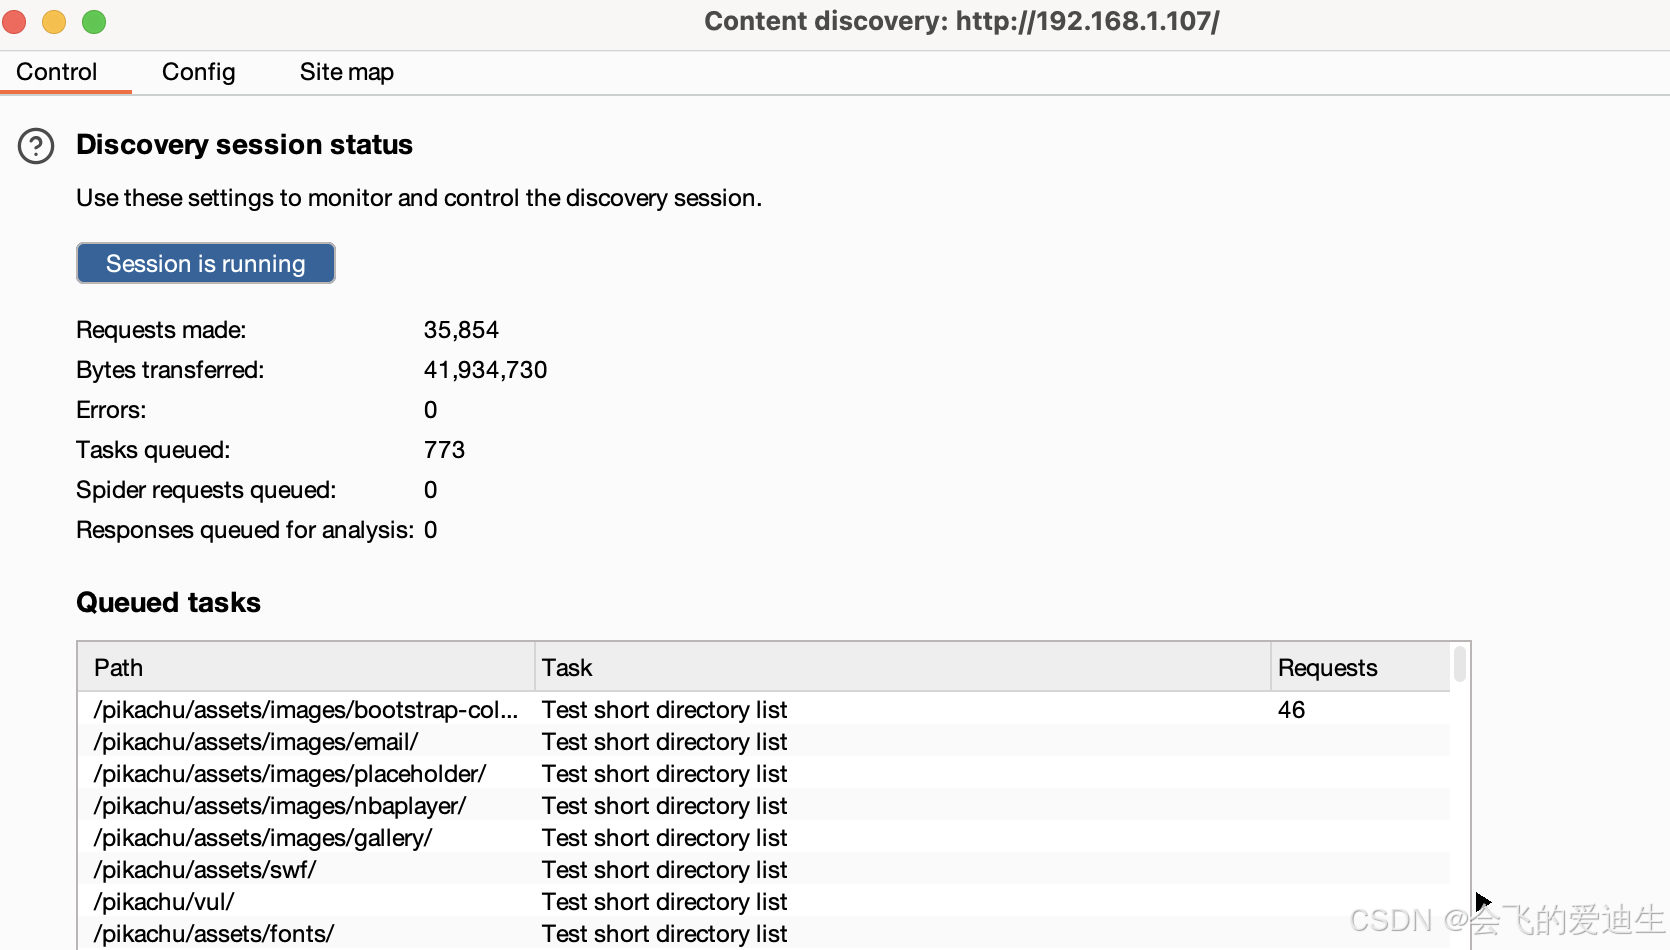Close the Content discovery window
The height and width of the screenshot is (950, 1670).
14,21
